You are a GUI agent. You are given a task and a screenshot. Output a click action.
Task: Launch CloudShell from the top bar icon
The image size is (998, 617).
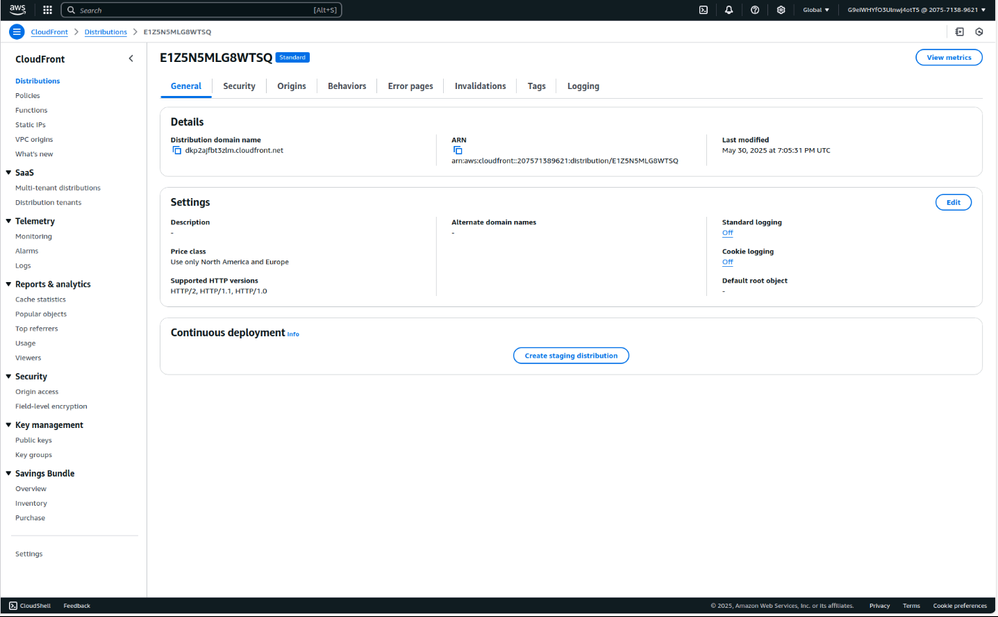(703, 10)
